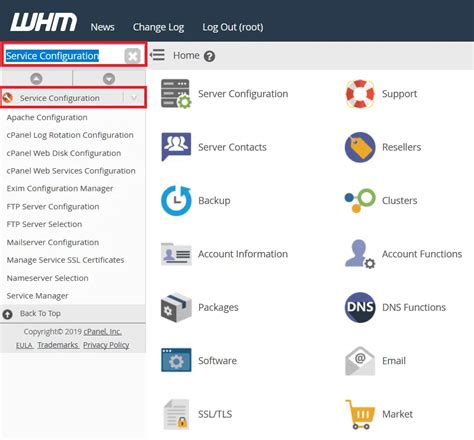Viewport: 474px width, 440px height.
Task: Open Exim Configuration Manager
Action: point(60,189)
